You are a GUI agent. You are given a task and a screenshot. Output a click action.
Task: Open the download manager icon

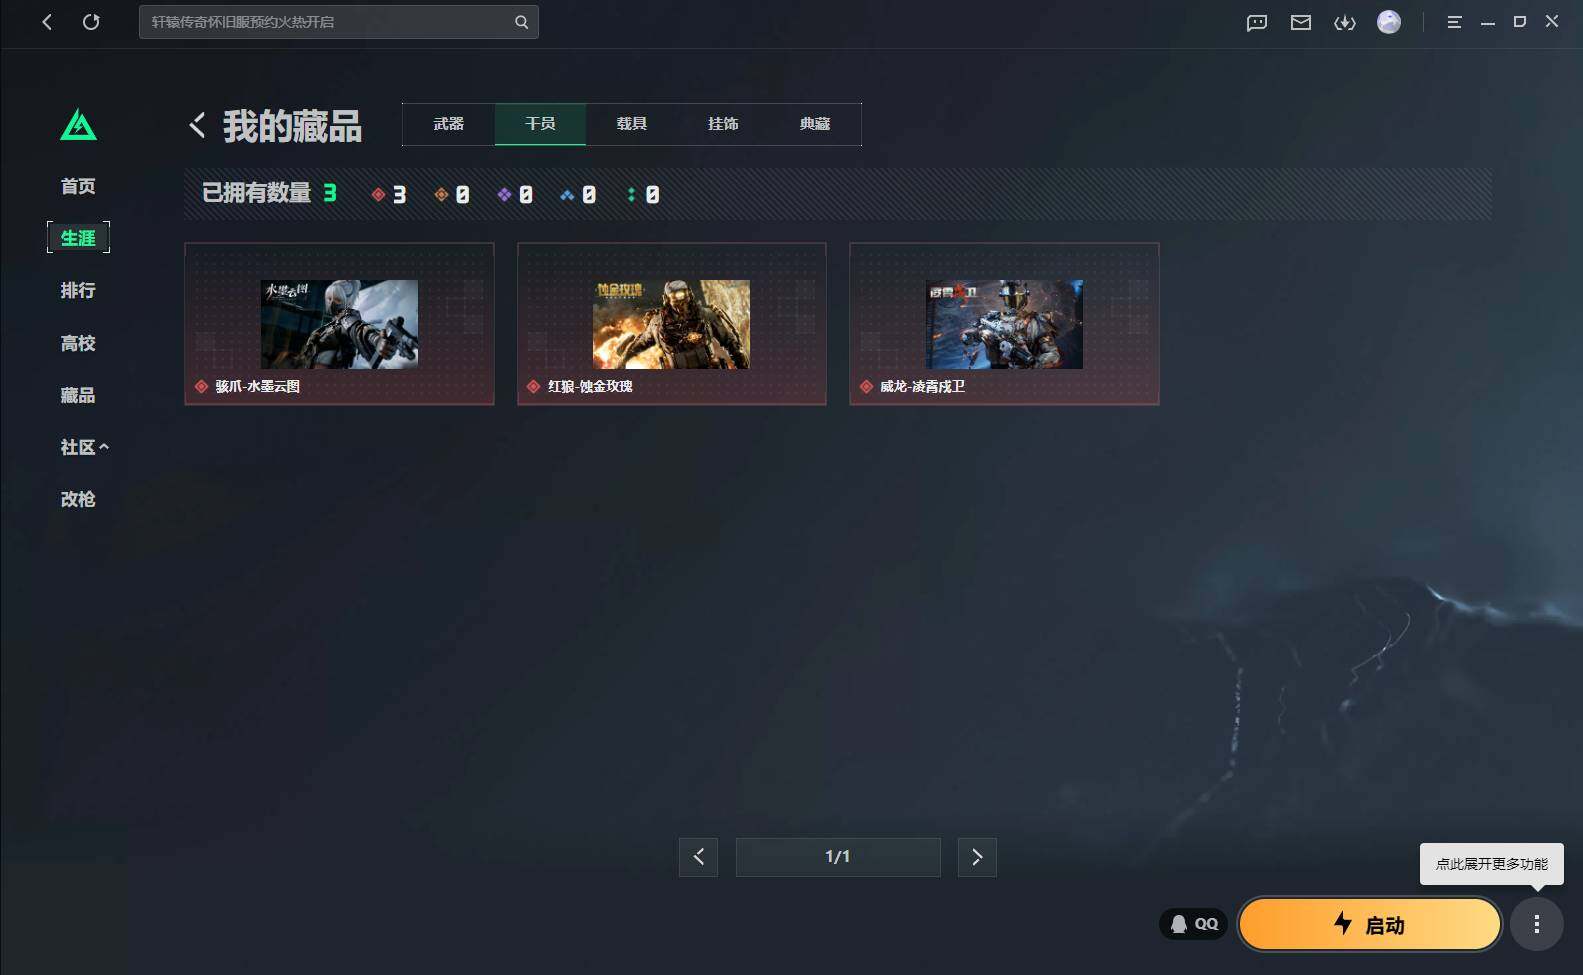[x=1345, y=22]
